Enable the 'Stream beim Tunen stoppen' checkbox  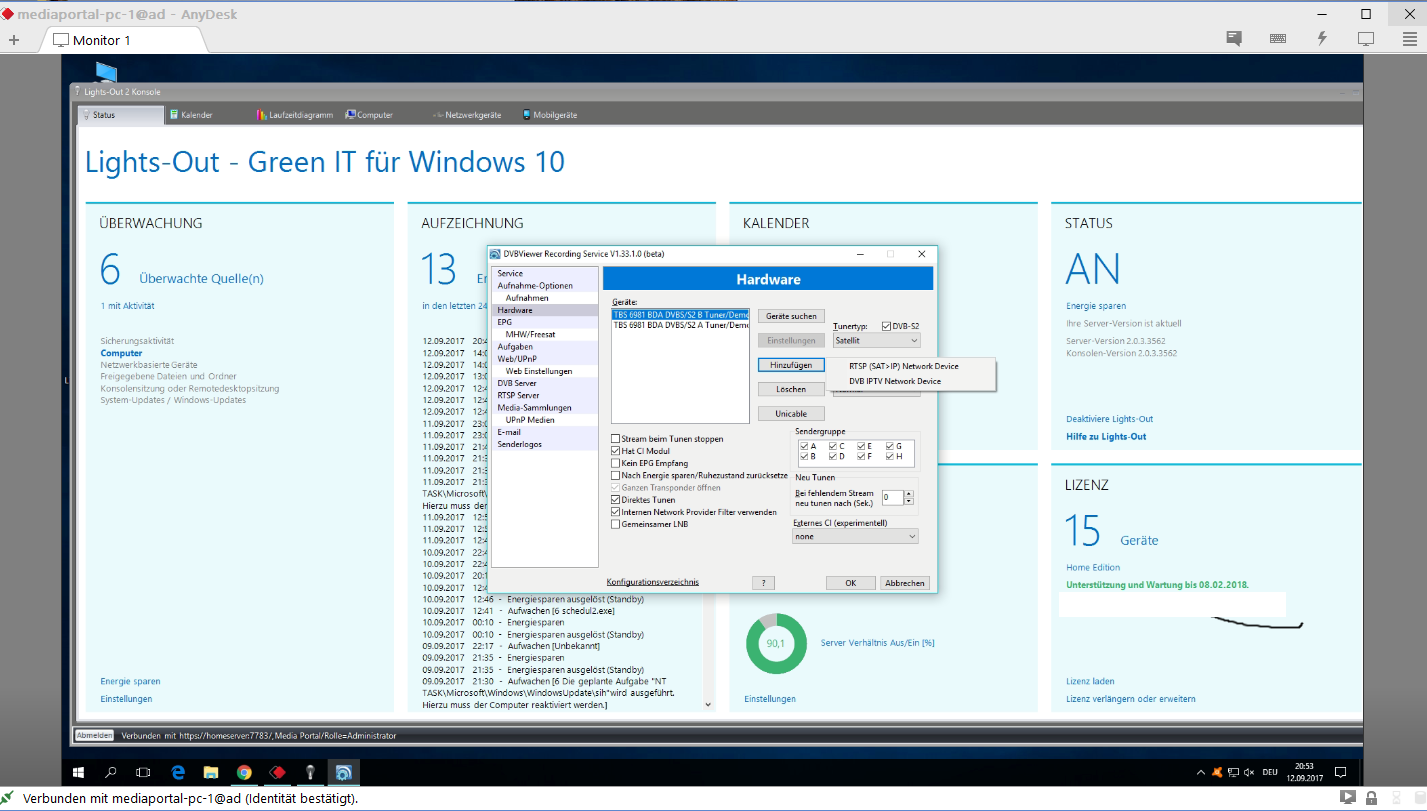[x=616, y=439]
